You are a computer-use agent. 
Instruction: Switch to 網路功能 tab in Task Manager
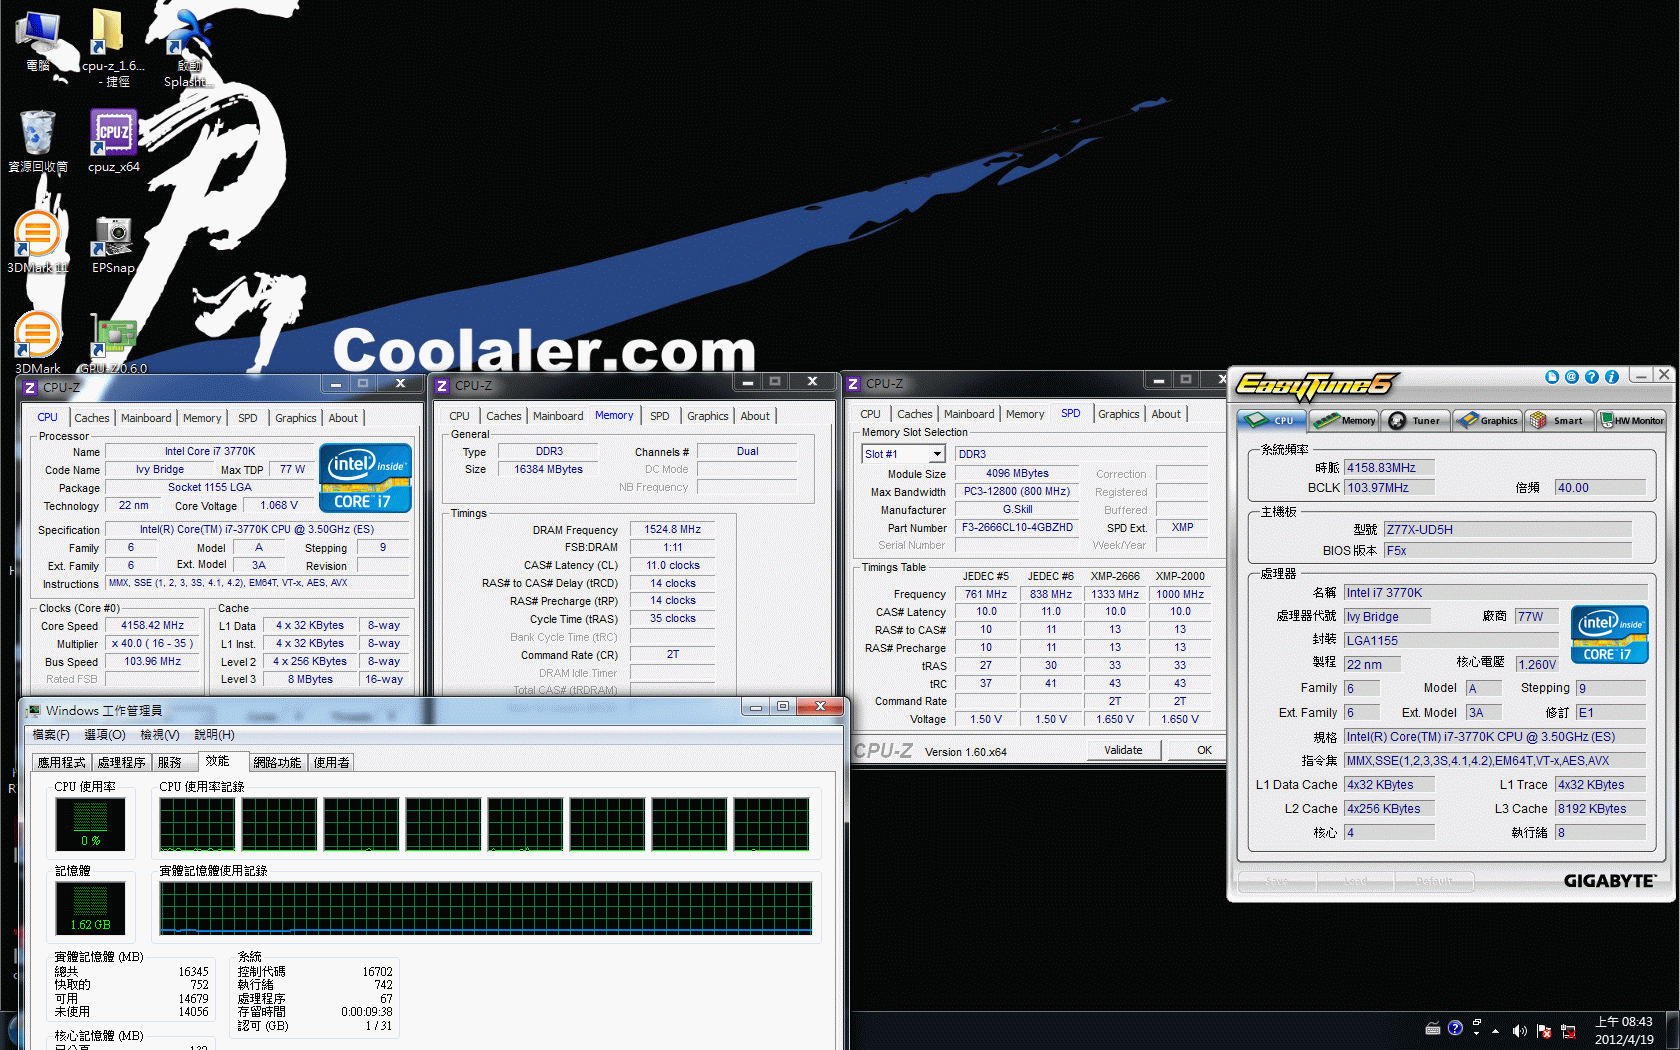click(277, 762)
